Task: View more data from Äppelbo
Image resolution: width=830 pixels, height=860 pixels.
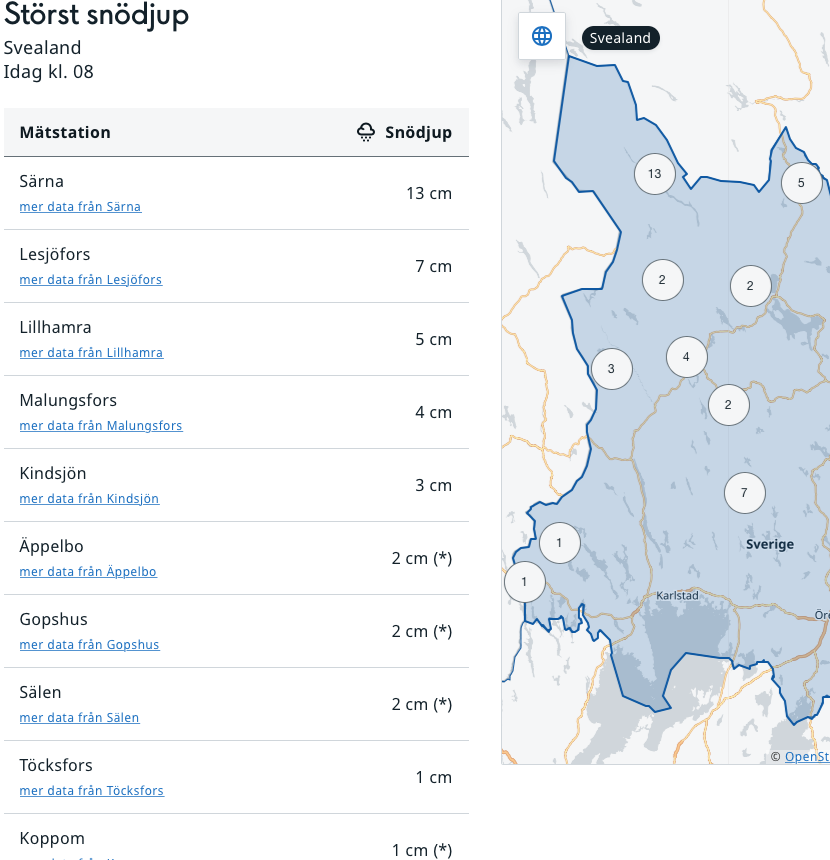Action: coord(88,572)
